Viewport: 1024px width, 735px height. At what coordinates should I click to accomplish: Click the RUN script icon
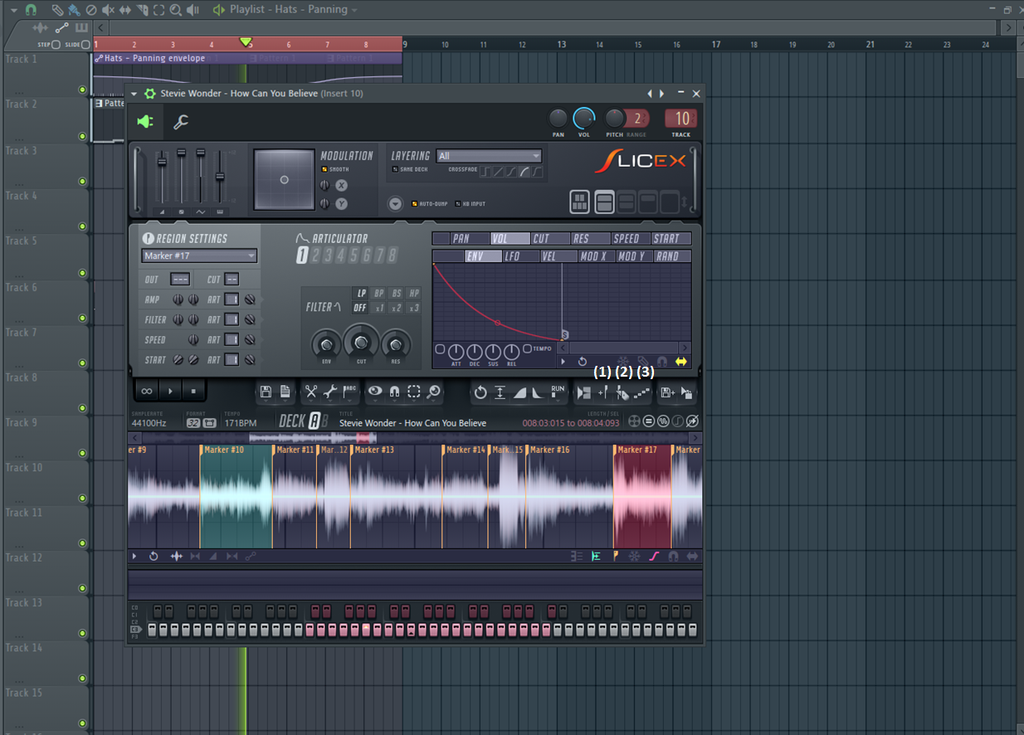(560, 391)
